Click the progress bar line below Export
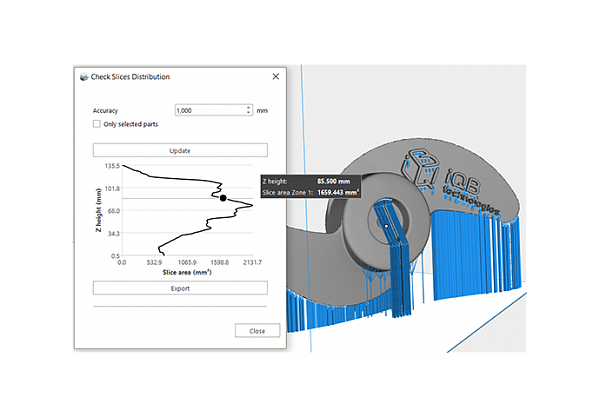600x417 pixels. (x=180, y=306)
